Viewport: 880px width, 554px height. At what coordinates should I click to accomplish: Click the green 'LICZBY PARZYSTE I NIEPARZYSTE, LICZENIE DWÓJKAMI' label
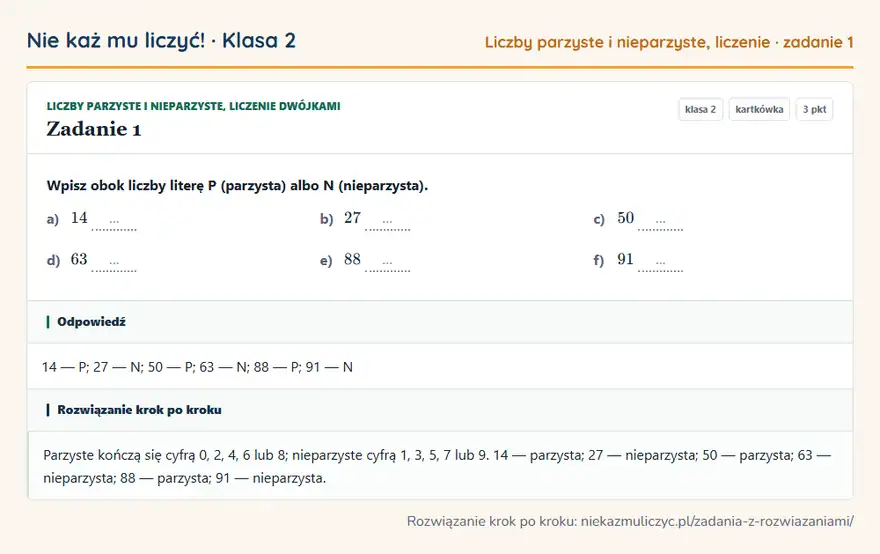click(x=194, y=106)
